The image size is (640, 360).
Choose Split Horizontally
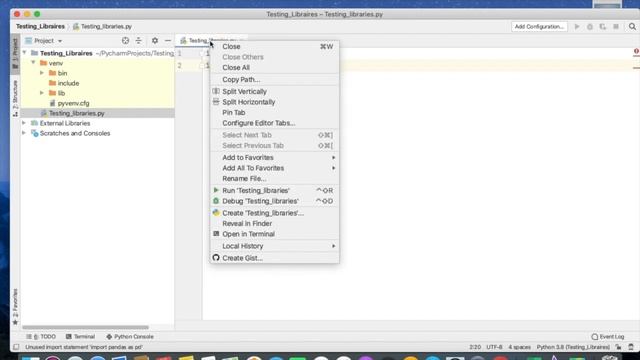(275, 102)
